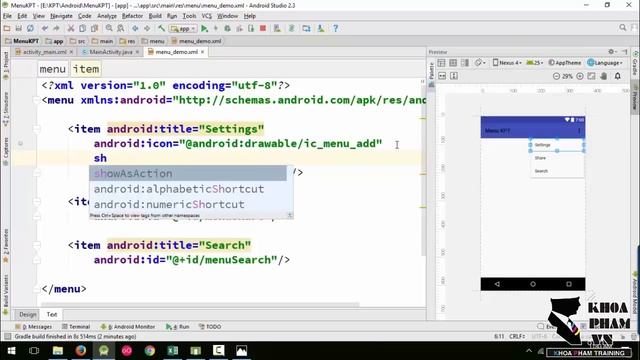
Task: Click the Open folder toolbar icon
Action: point(7,28)
